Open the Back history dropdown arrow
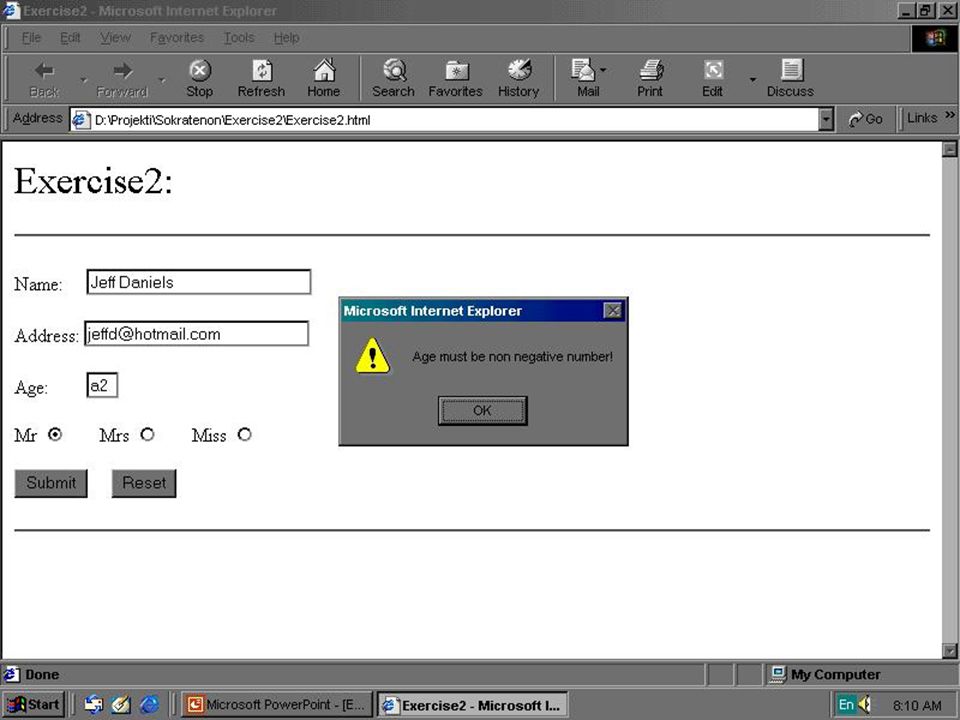The width and height of the screenshot is (960, 720). click(x=83, y=80)
